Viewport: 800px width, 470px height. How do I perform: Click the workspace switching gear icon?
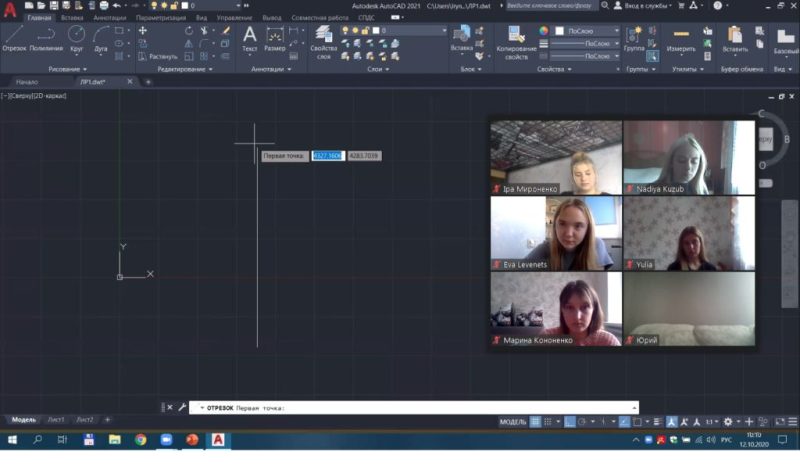[x=728, y=422]
